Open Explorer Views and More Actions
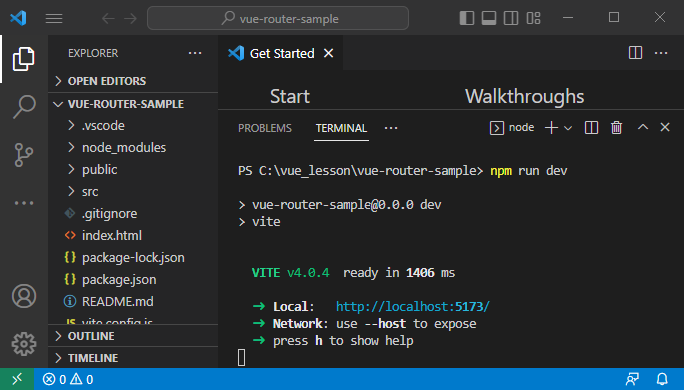The width and height of the screenshot is (684, 390). [195, 53]
